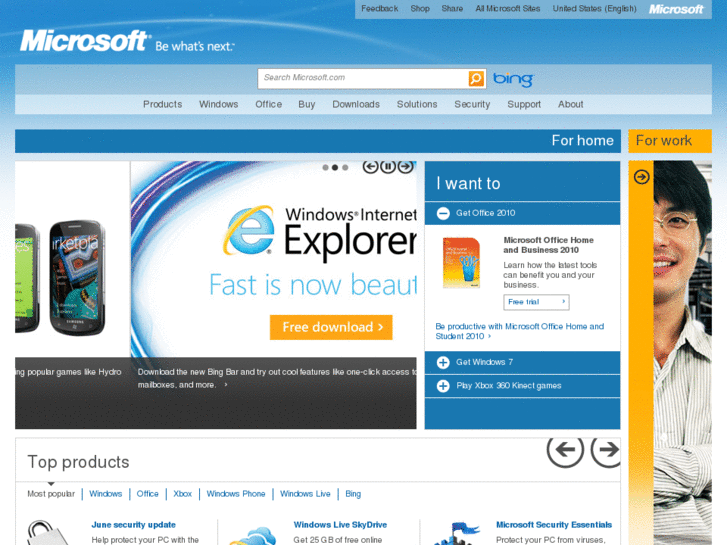
Task: Click the Bing Bar caption text link
Action: tap(276, 378)
